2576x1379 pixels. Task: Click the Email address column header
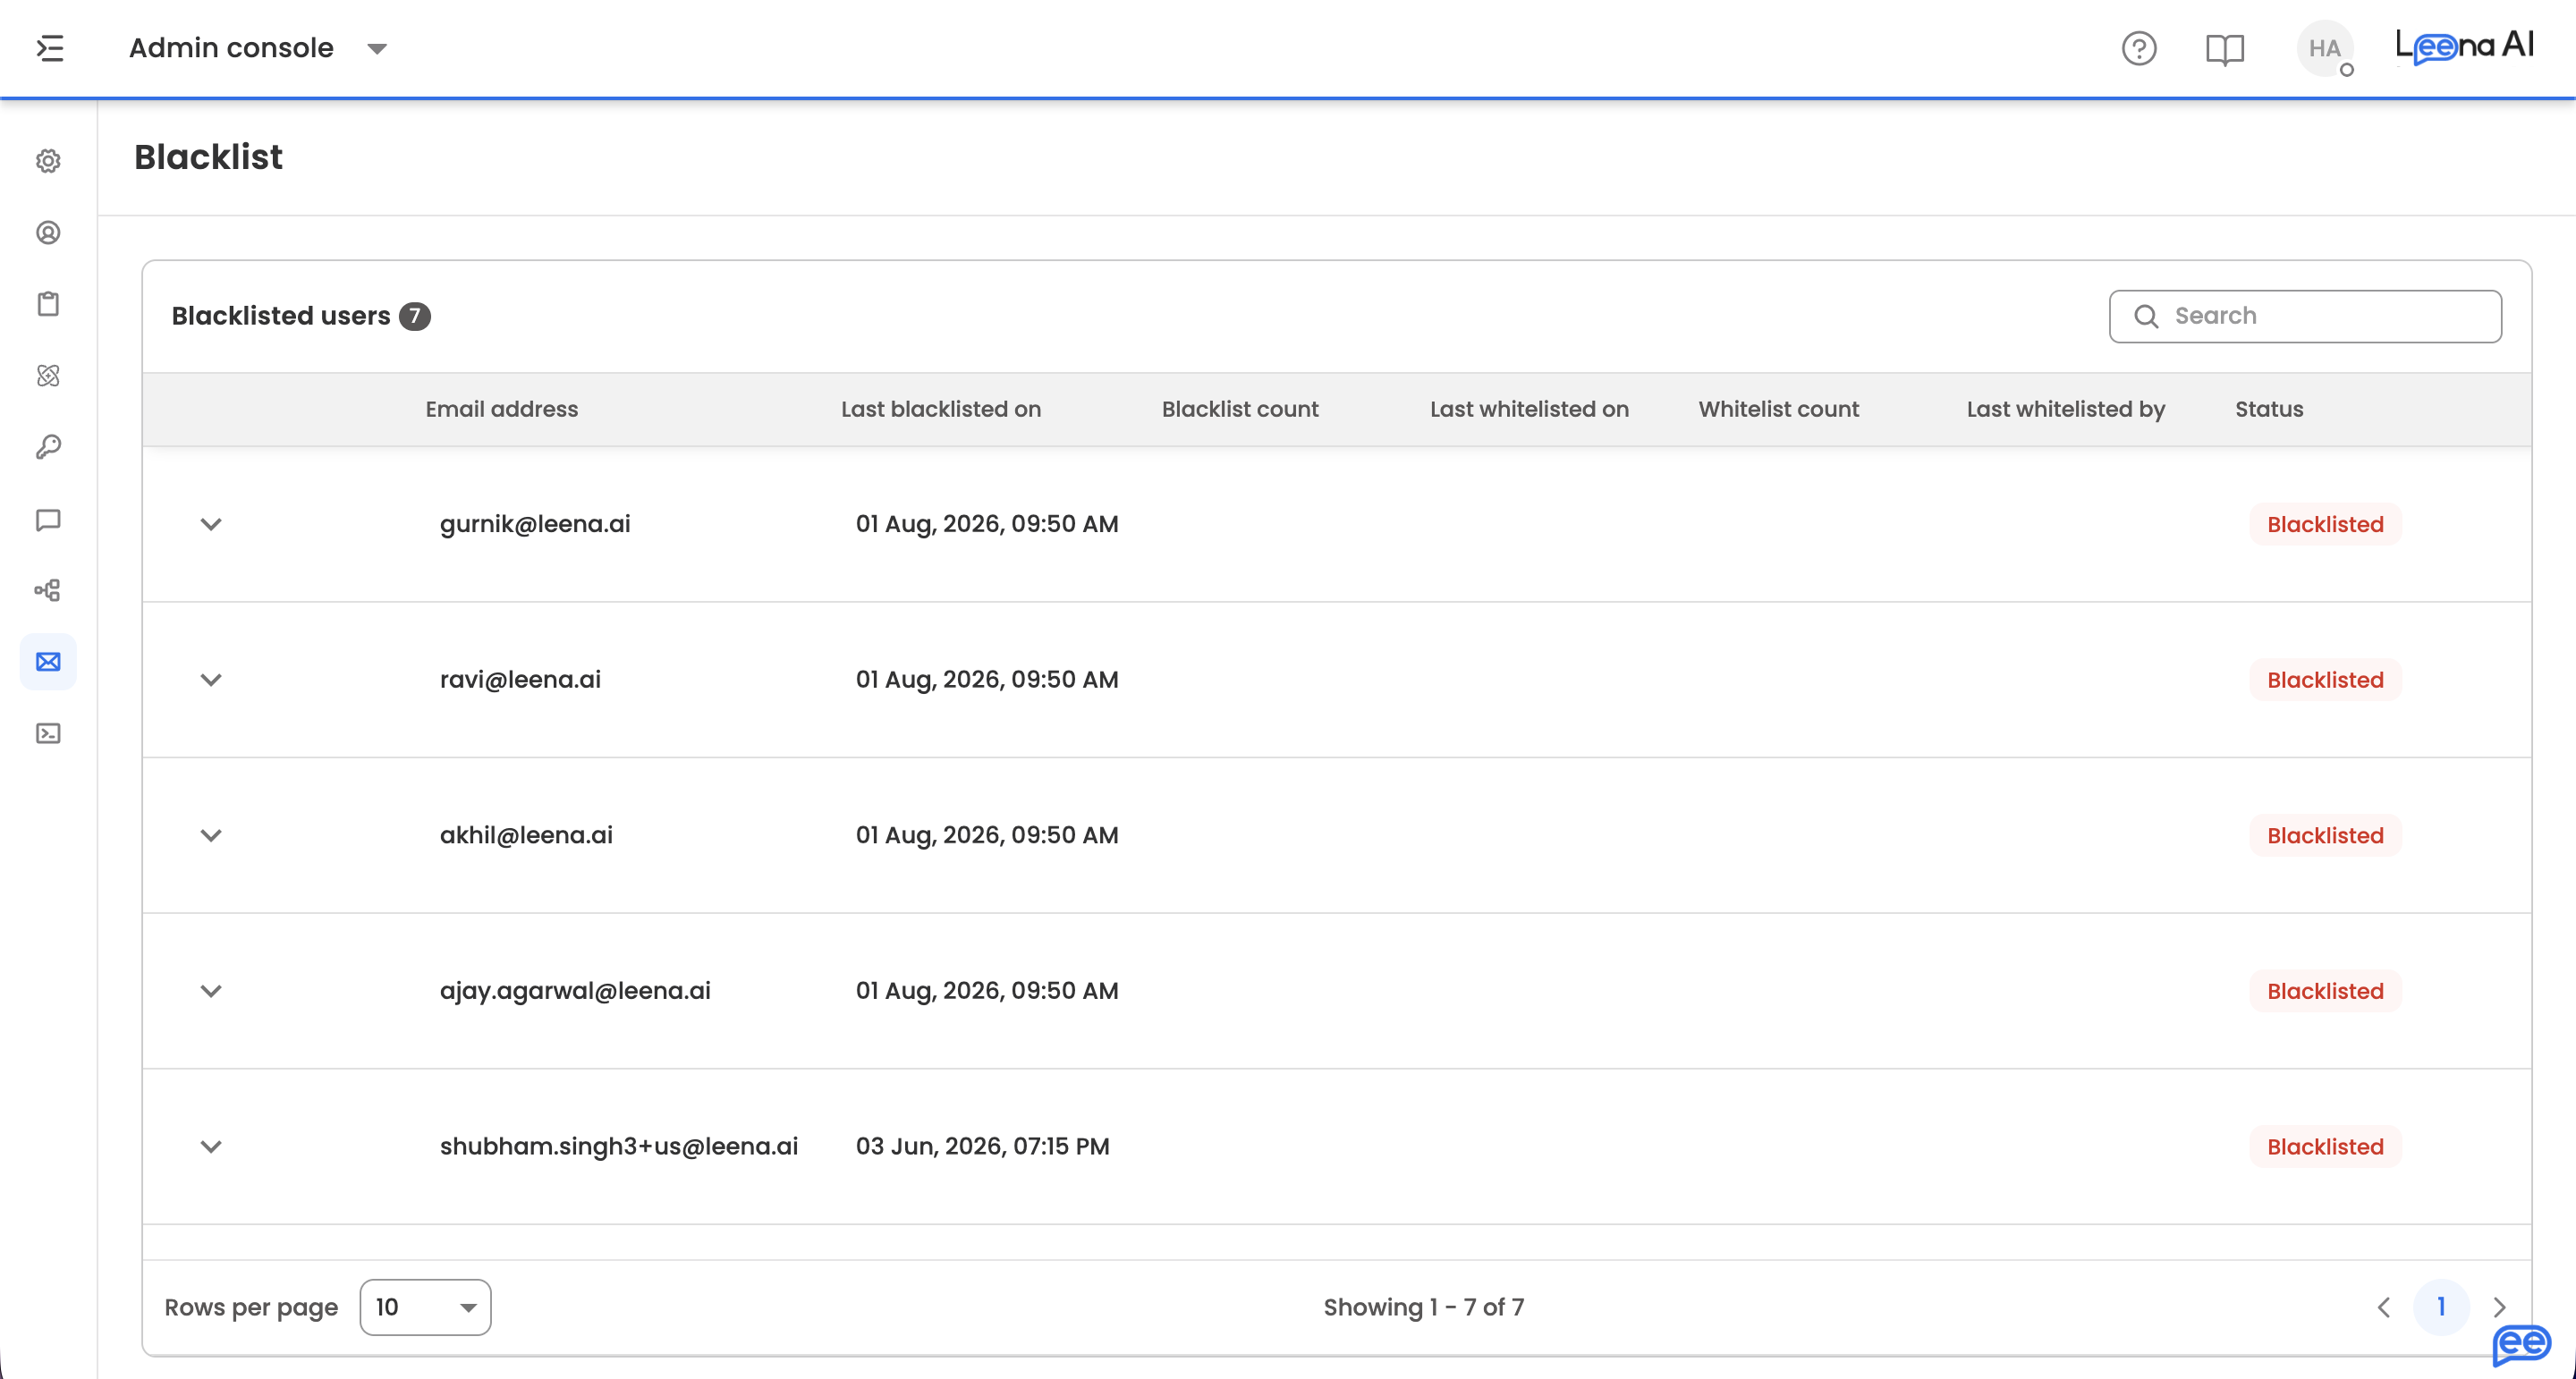pos(502,409)
